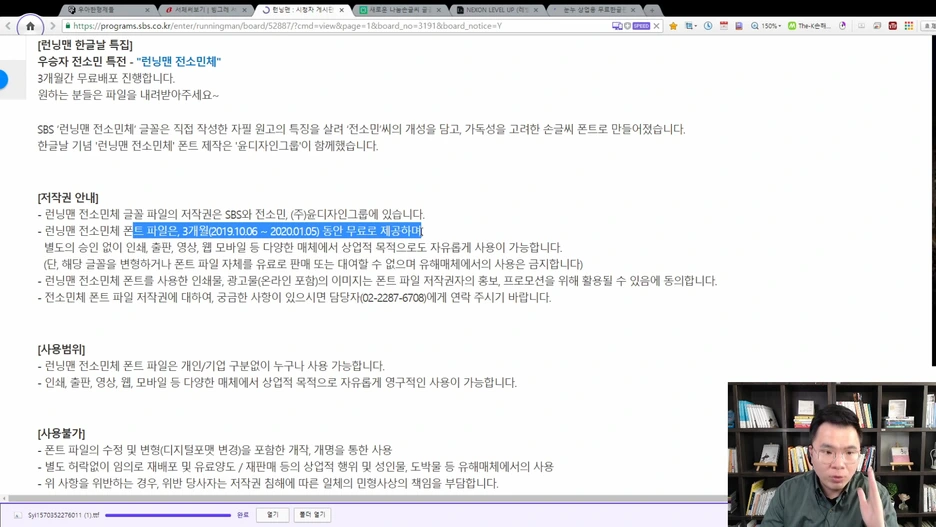Click the downloaded ttf file icon

point(17,515)
